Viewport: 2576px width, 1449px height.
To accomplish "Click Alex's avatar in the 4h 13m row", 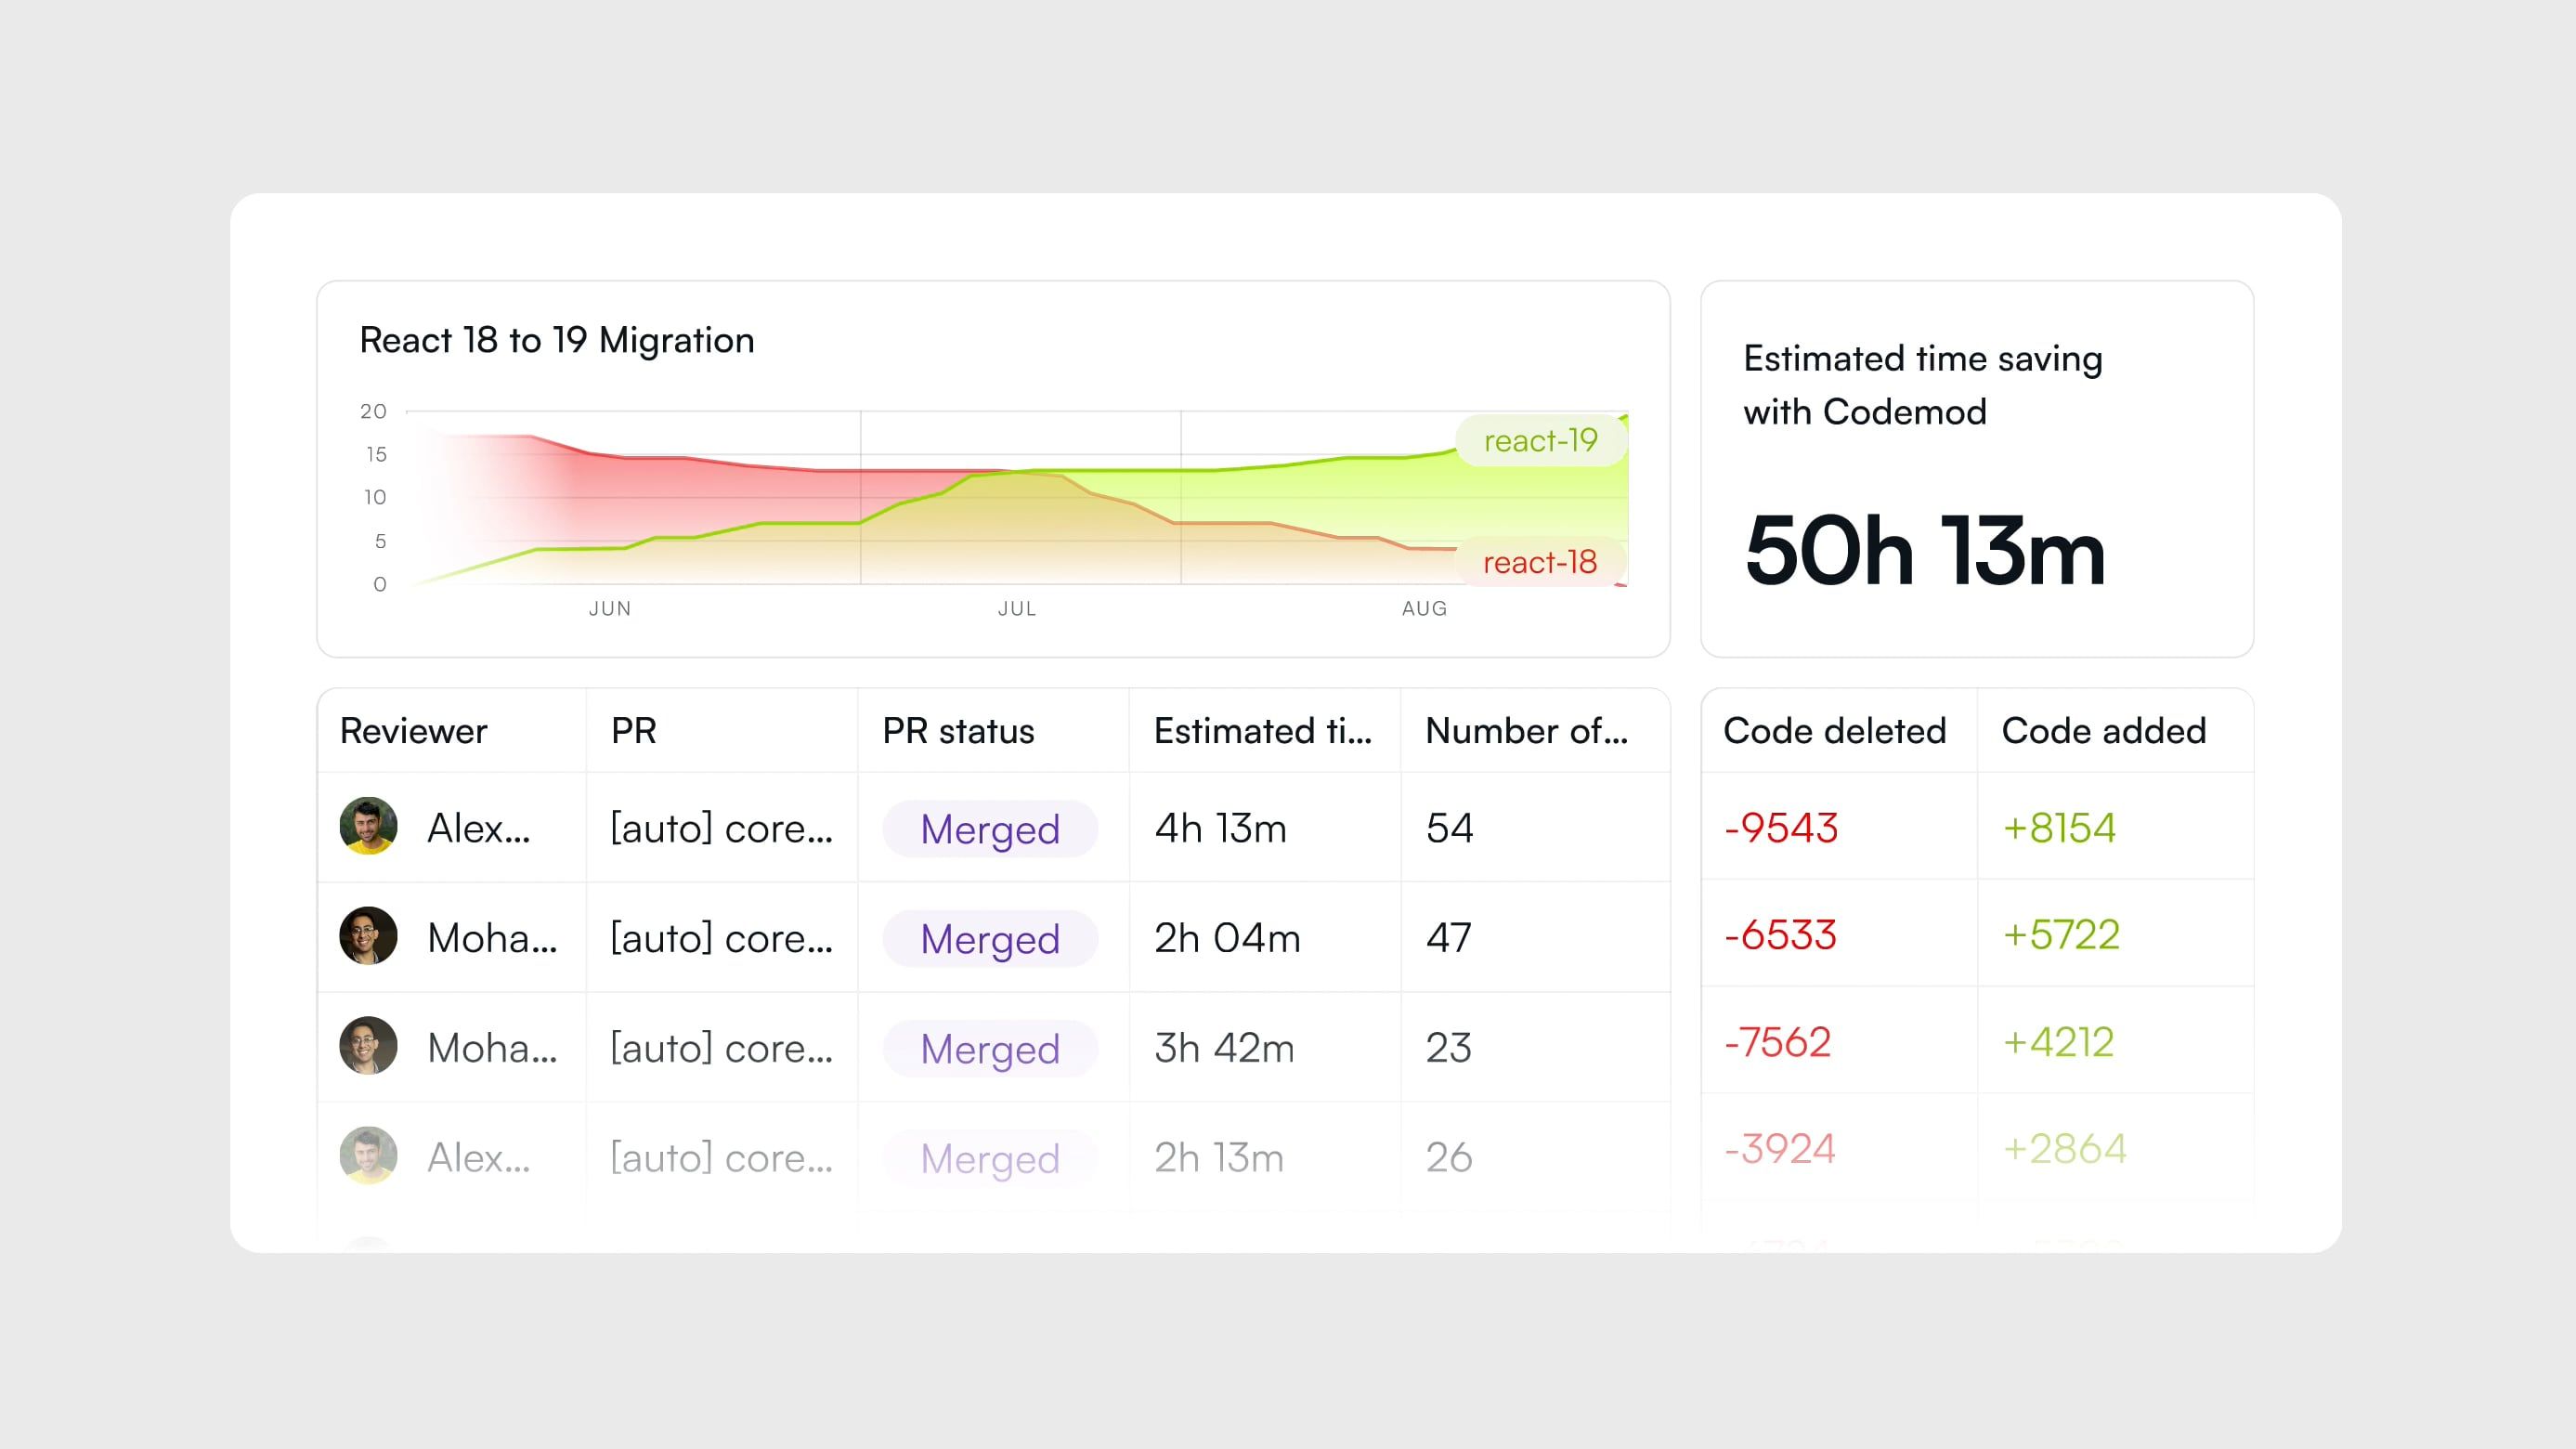I will tap(368, 826).
